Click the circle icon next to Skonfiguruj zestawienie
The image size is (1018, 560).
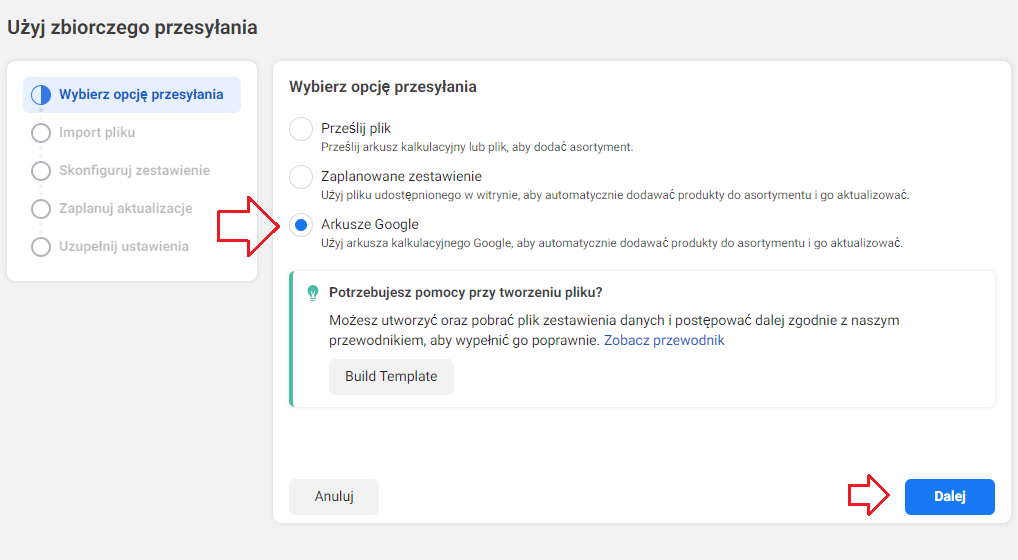pyautogui.click(x=41, y=171)
